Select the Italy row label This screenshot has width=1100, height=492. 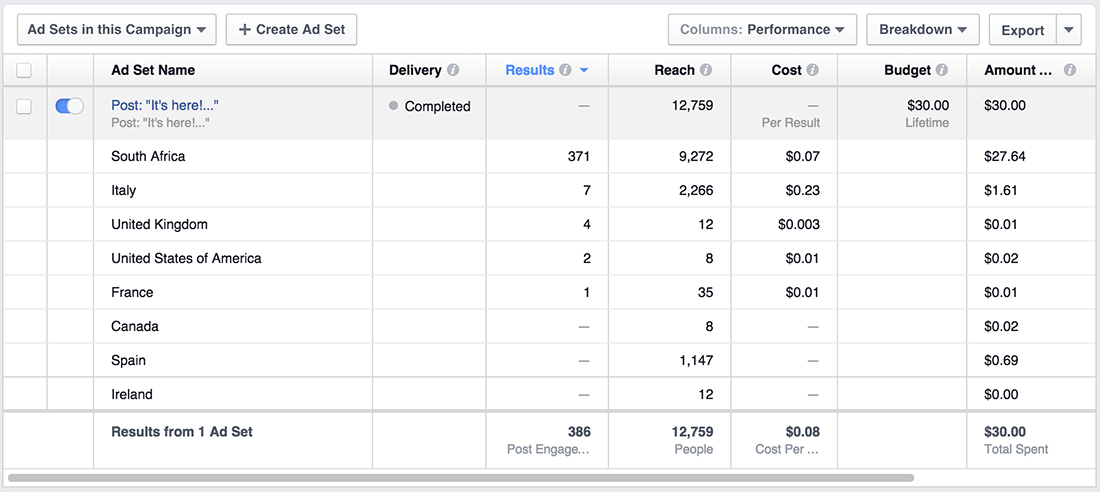pyautogui.click(x=123, y=190)
